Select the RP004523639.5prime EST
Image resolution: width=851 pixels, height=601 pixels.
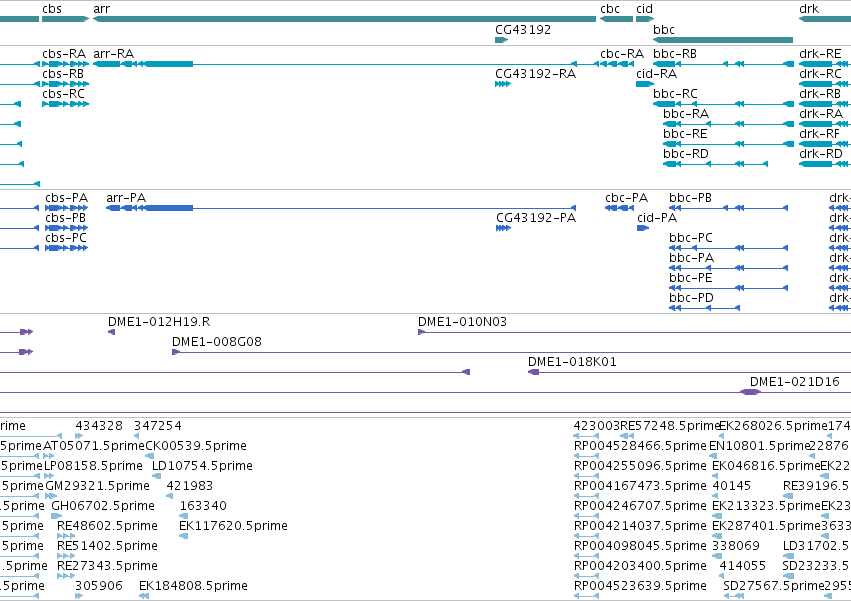click(x=586, y=596)
